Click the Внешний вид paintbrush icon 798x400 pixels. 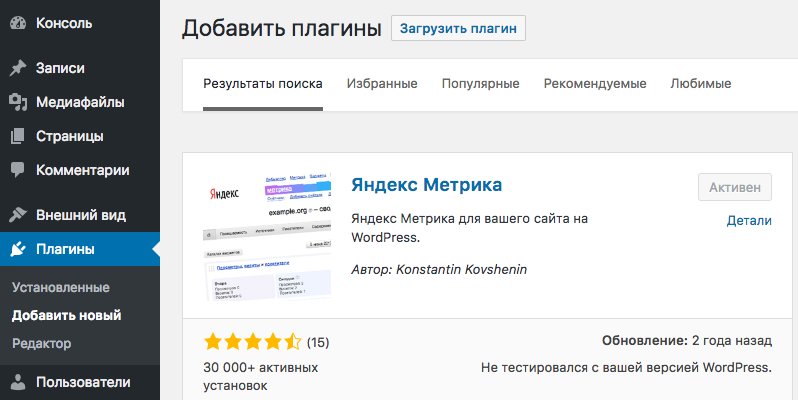(x=18, y=215)
